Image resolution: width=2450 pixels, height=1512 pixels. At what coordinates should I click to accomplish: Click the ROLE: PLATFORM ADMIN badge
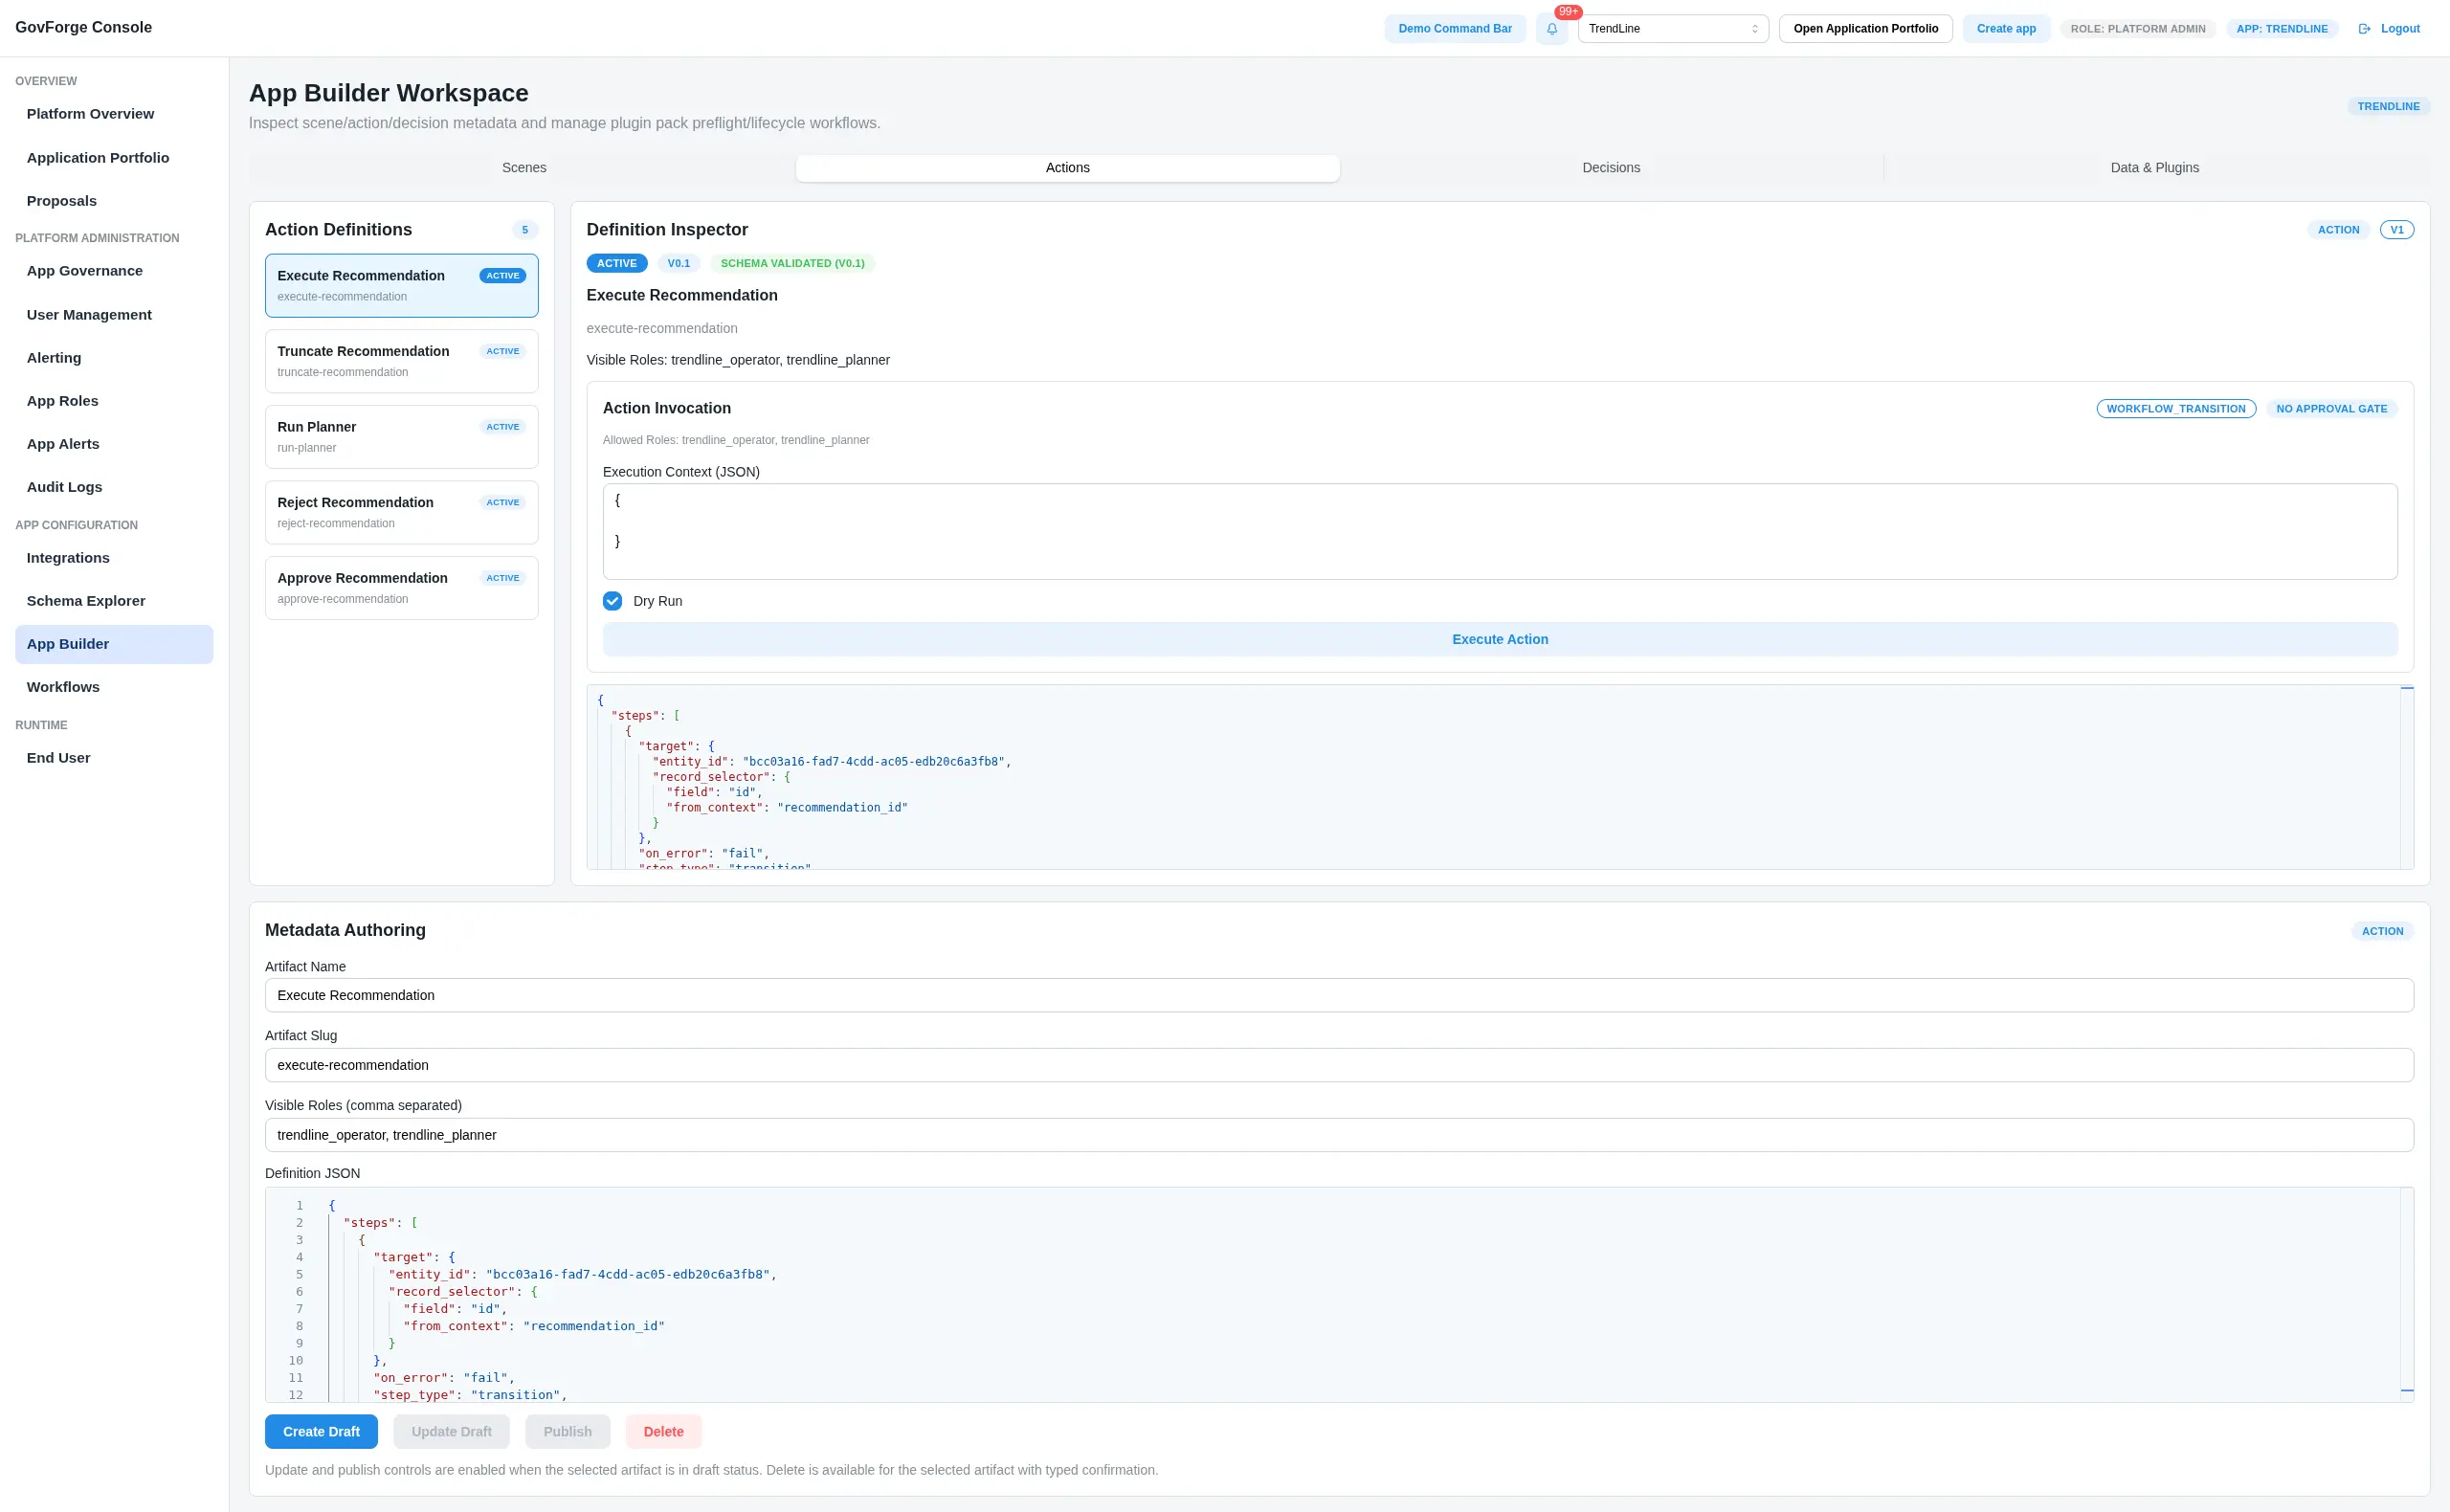click(x=2138, y=29)
